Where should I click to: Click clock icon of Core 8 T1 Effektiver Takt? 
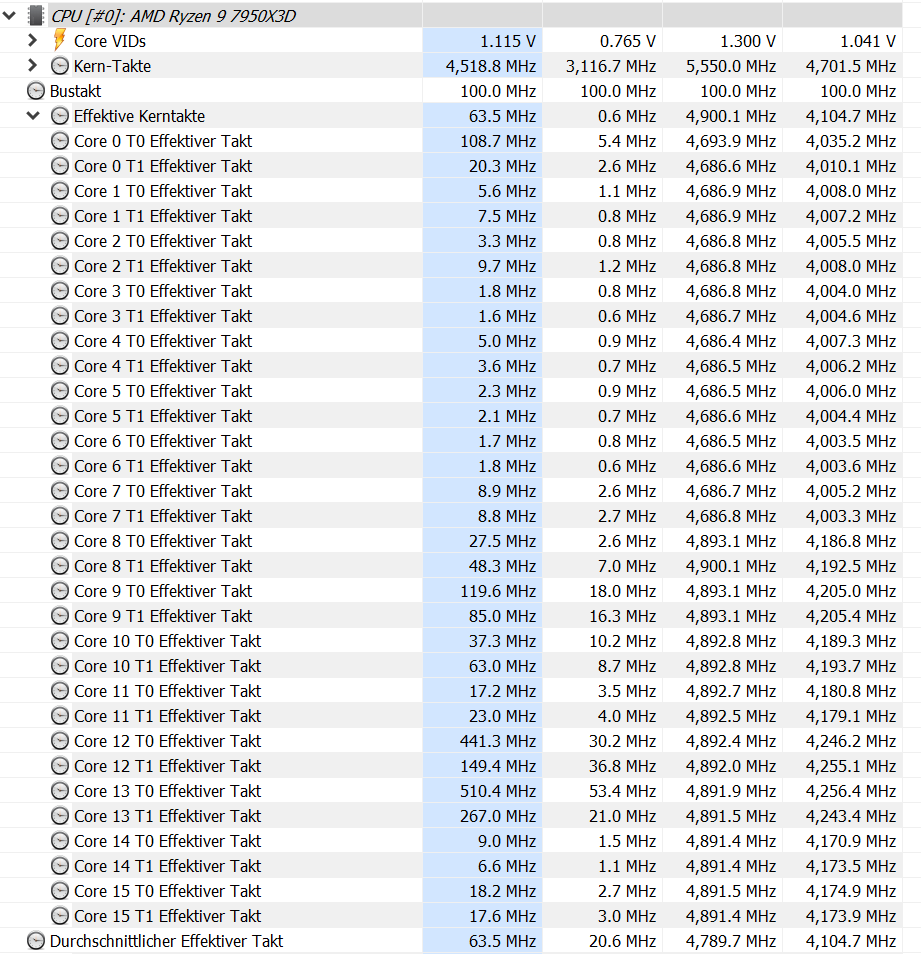coord(60,566)
